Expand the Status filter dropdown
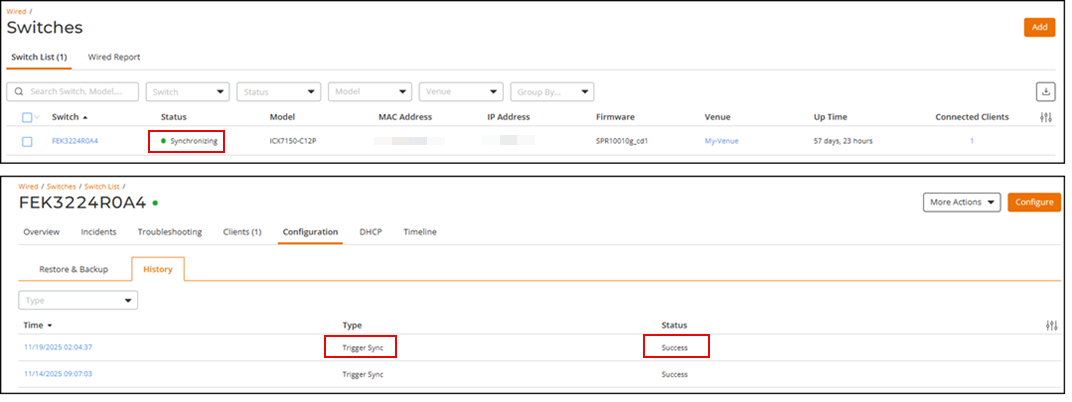The width and height of the screenshot is (1072, 402). pyautogui.click(x=279, y=92)
